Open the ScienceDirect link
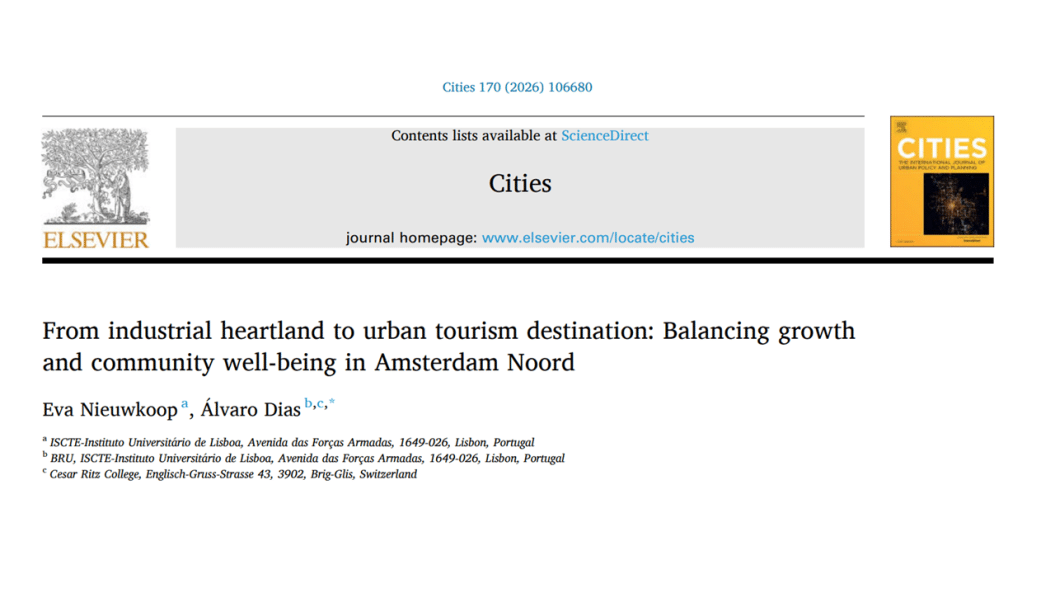Image resolution: width=1055 pixels, height=593 pixels. pyautogui.click(x=605, y=136)
